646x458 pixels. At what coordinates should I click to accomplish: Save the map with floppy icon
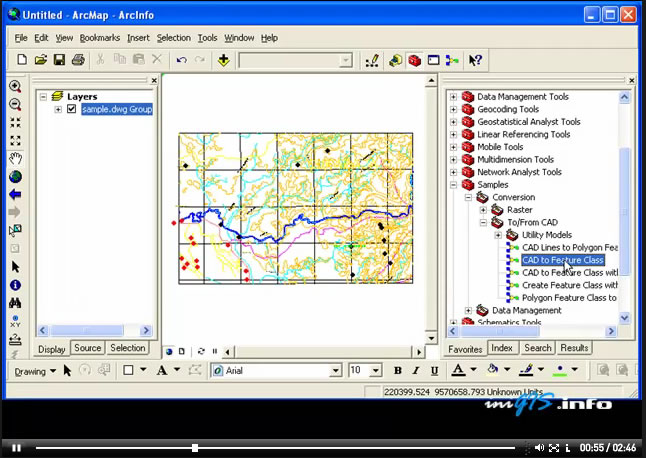click(59, 60)
